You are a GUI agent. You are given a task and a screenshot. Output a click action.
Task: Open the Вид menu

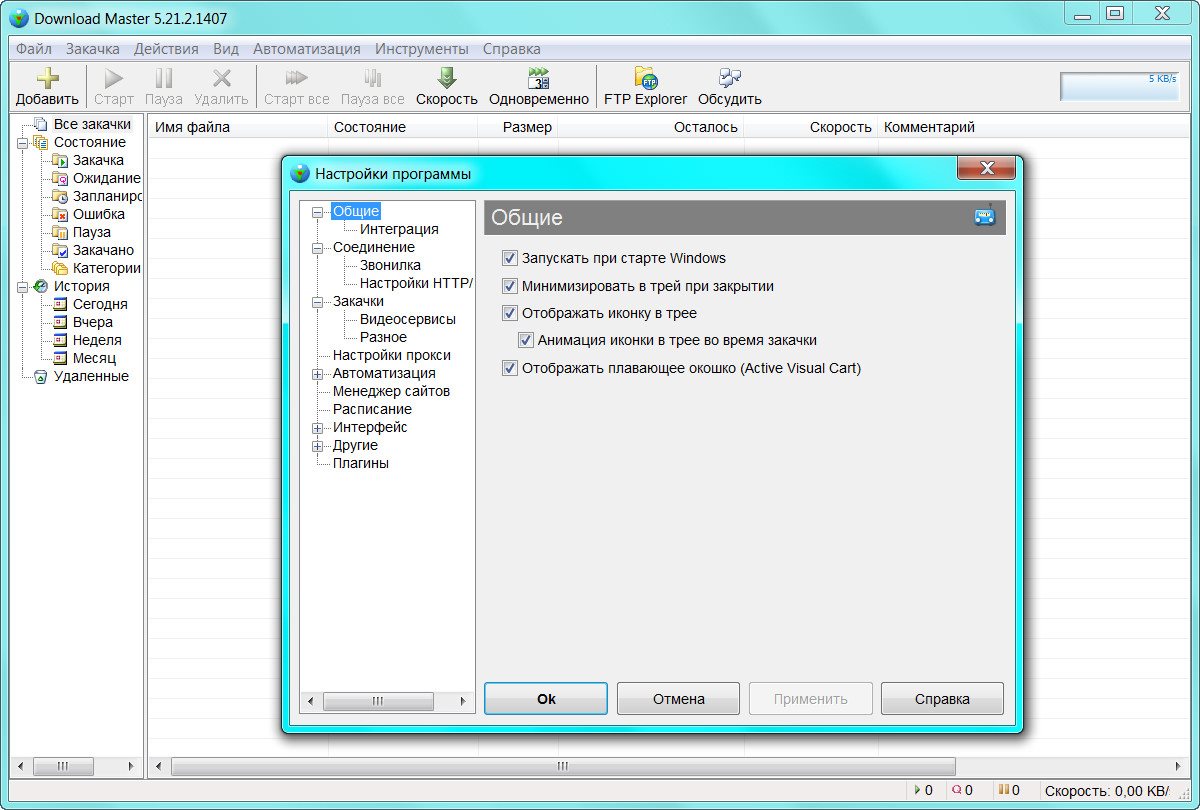(x=226, y=48)
